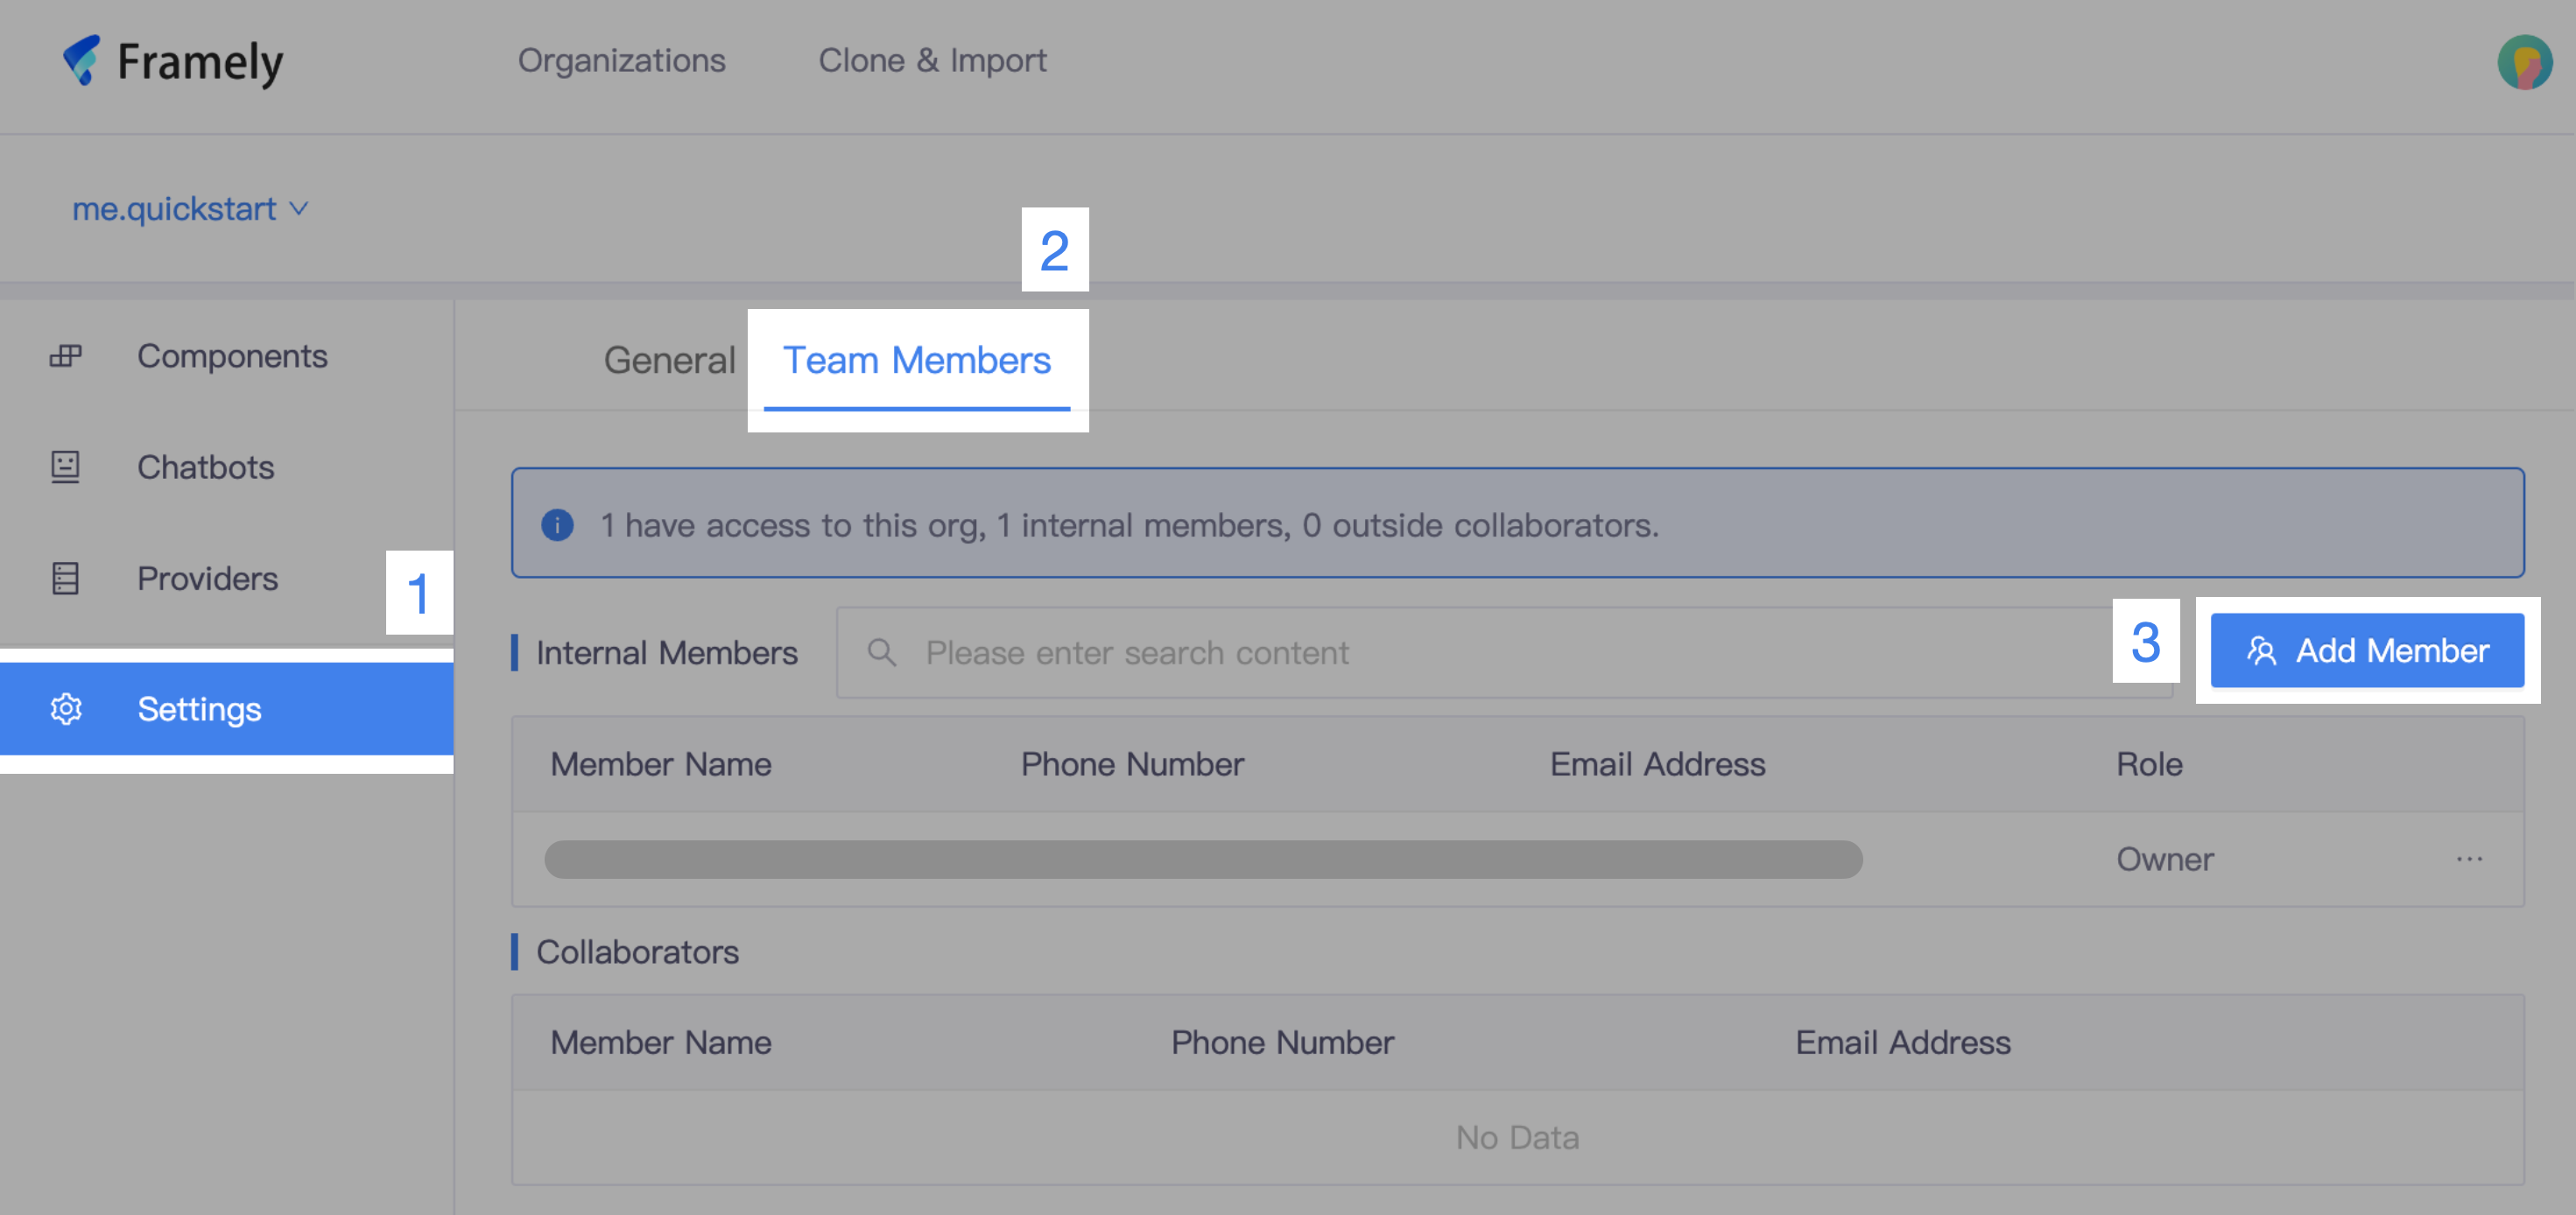Navigate to Organizations

coord(621,60)
